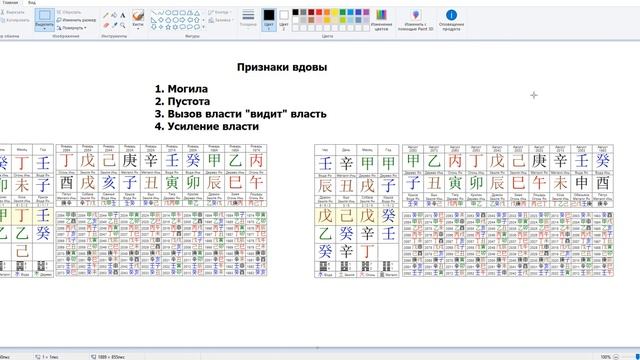Viewport: 640px width, 360px height.
Task: Click the line '2. Пустота'
Action: 182,101
